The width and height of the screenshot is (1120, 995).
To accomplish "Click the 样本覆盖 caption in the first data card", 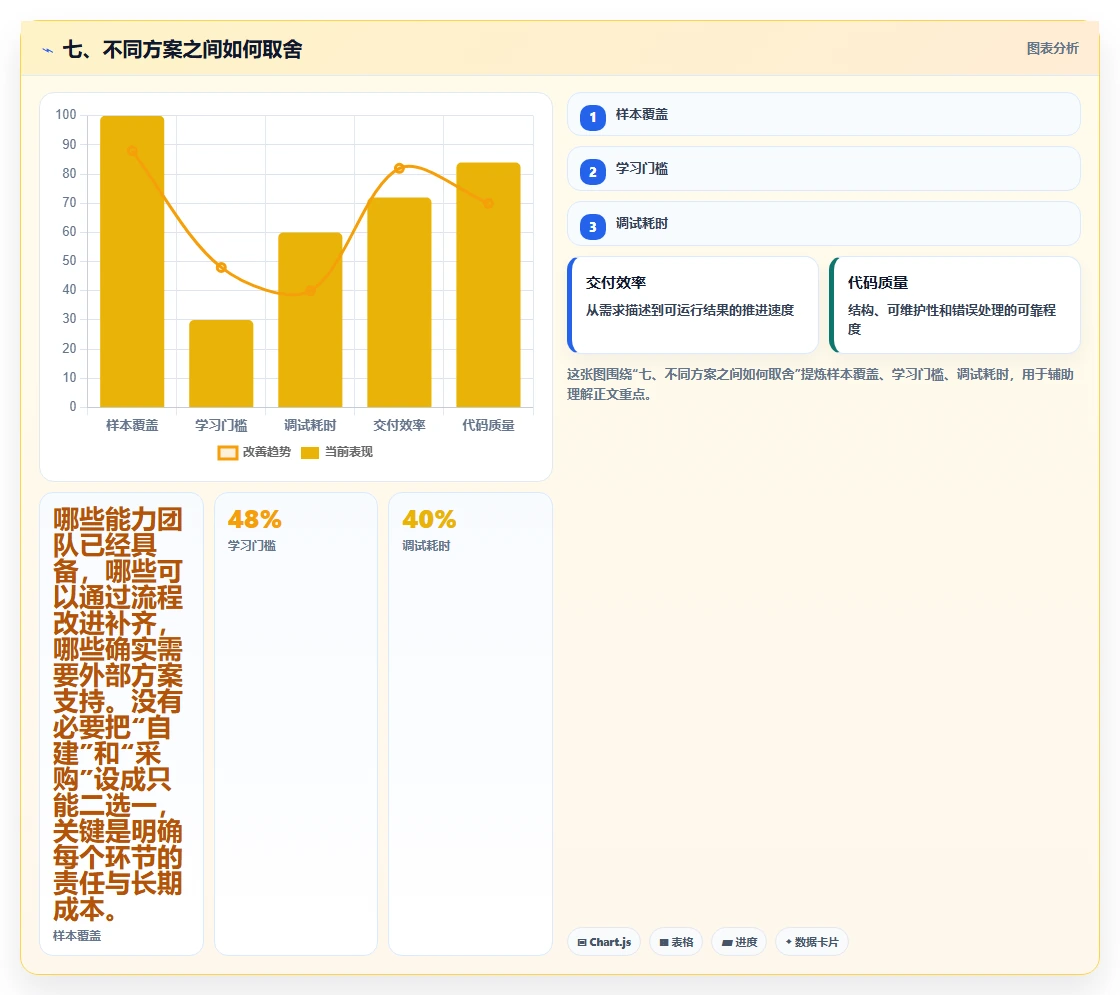I will coord(77,936).
